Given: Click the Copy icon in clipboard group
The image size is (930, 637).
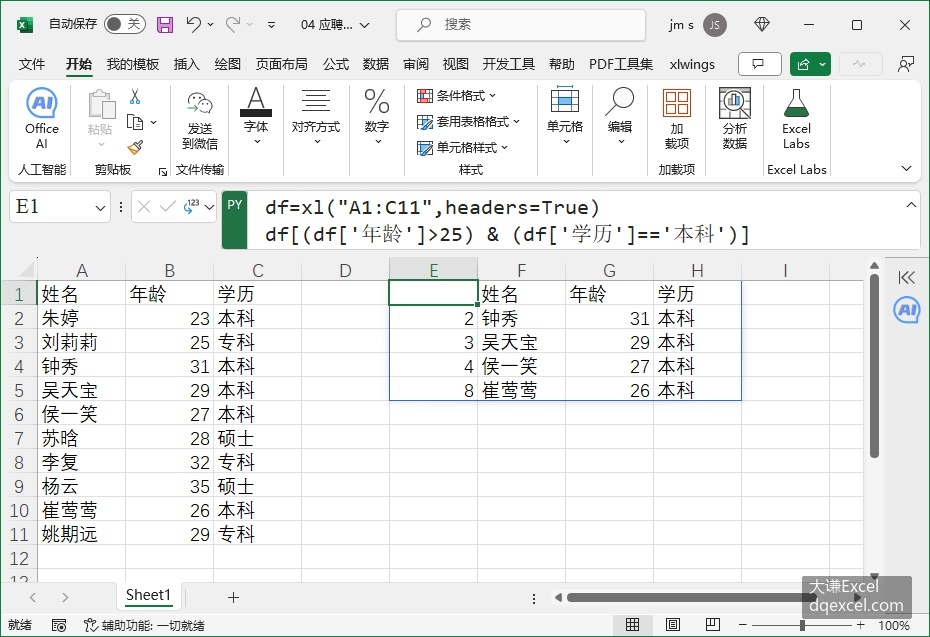Looking at the screenshot, I should click(x=135, y=122).
